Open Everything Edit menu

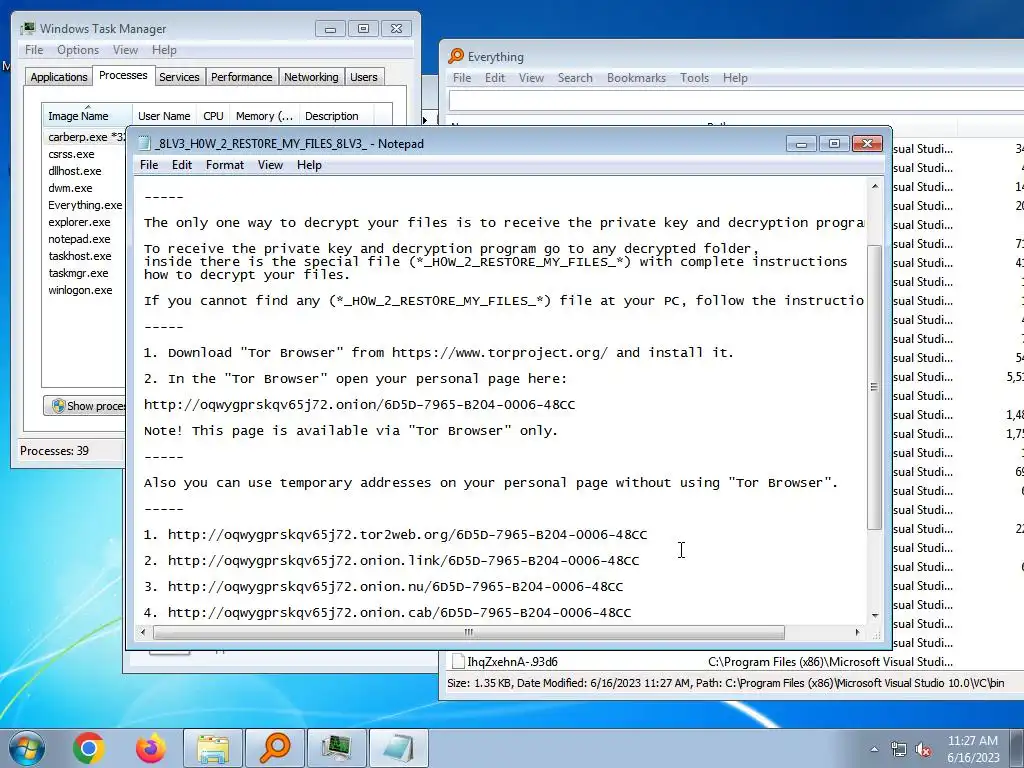[494, 78]
